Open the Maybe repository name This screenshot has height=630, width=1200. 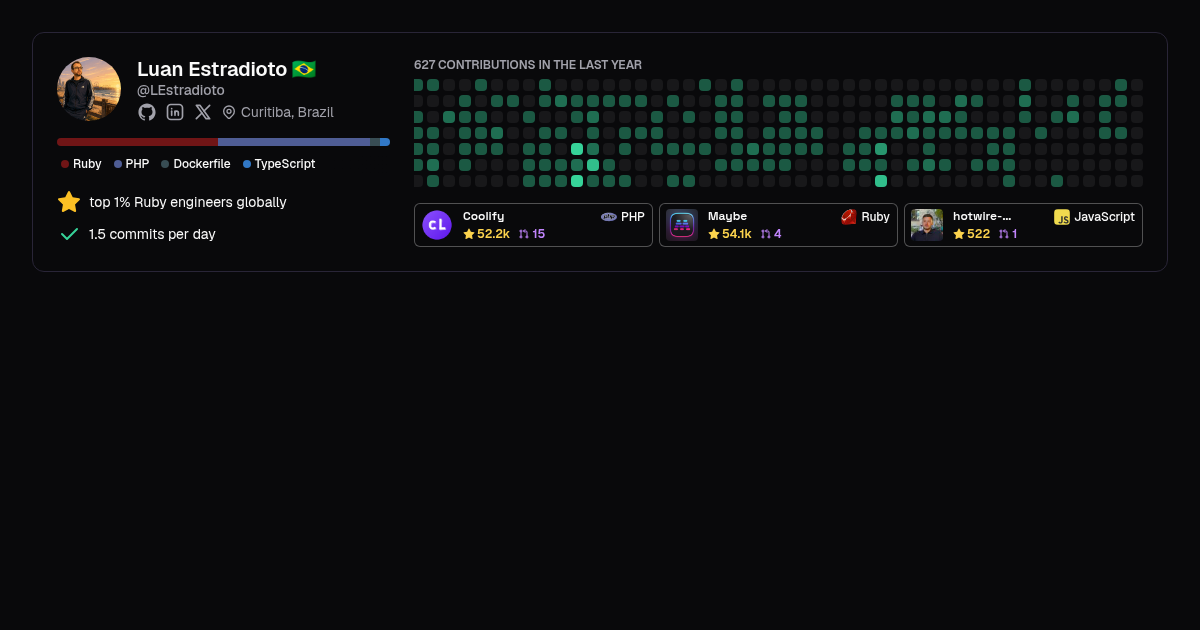coord(728,216)
